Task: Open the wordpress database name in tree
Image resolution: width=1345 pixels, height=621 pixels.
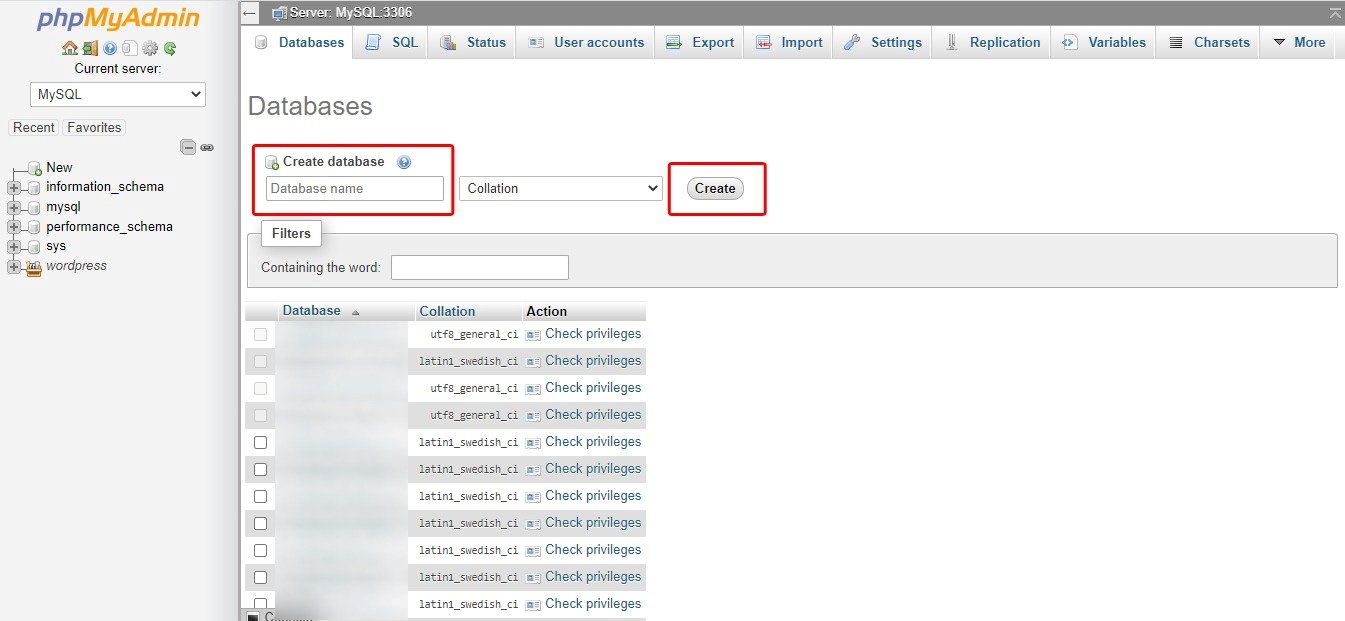Action: [x=76, y=266]
